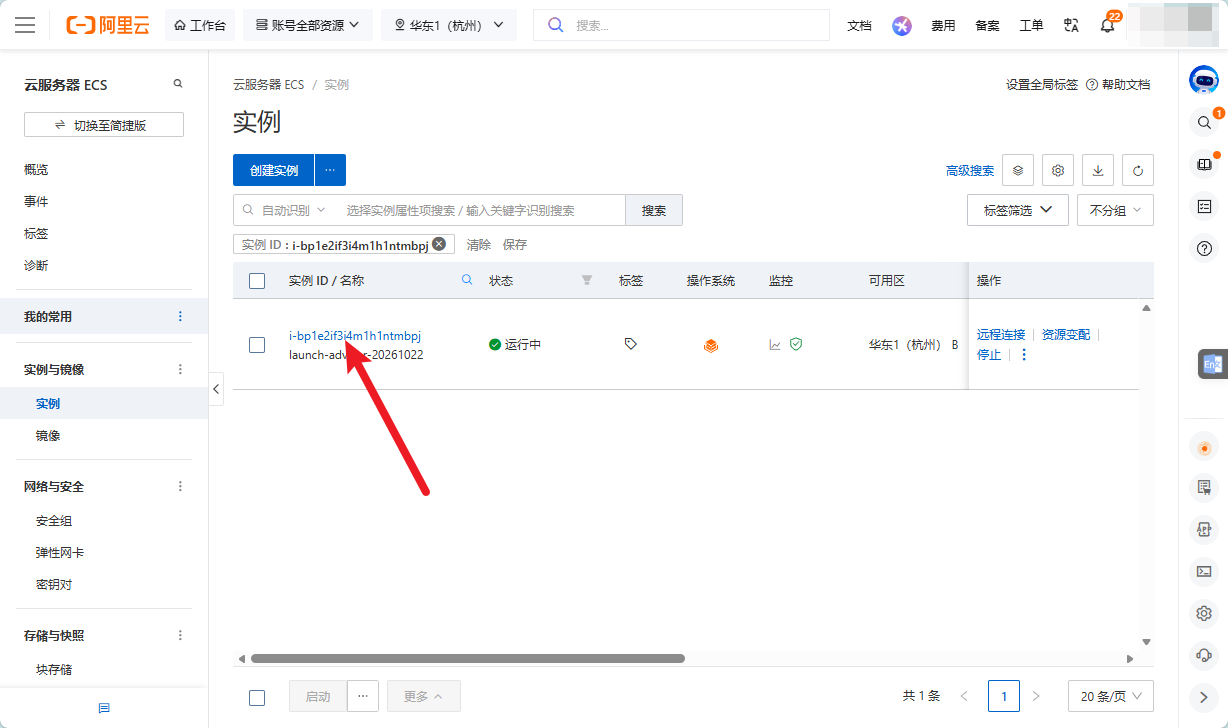The width and height of the screenshot is (1228, 728).
Task: Expand the create instance more options
Action: 330,170
